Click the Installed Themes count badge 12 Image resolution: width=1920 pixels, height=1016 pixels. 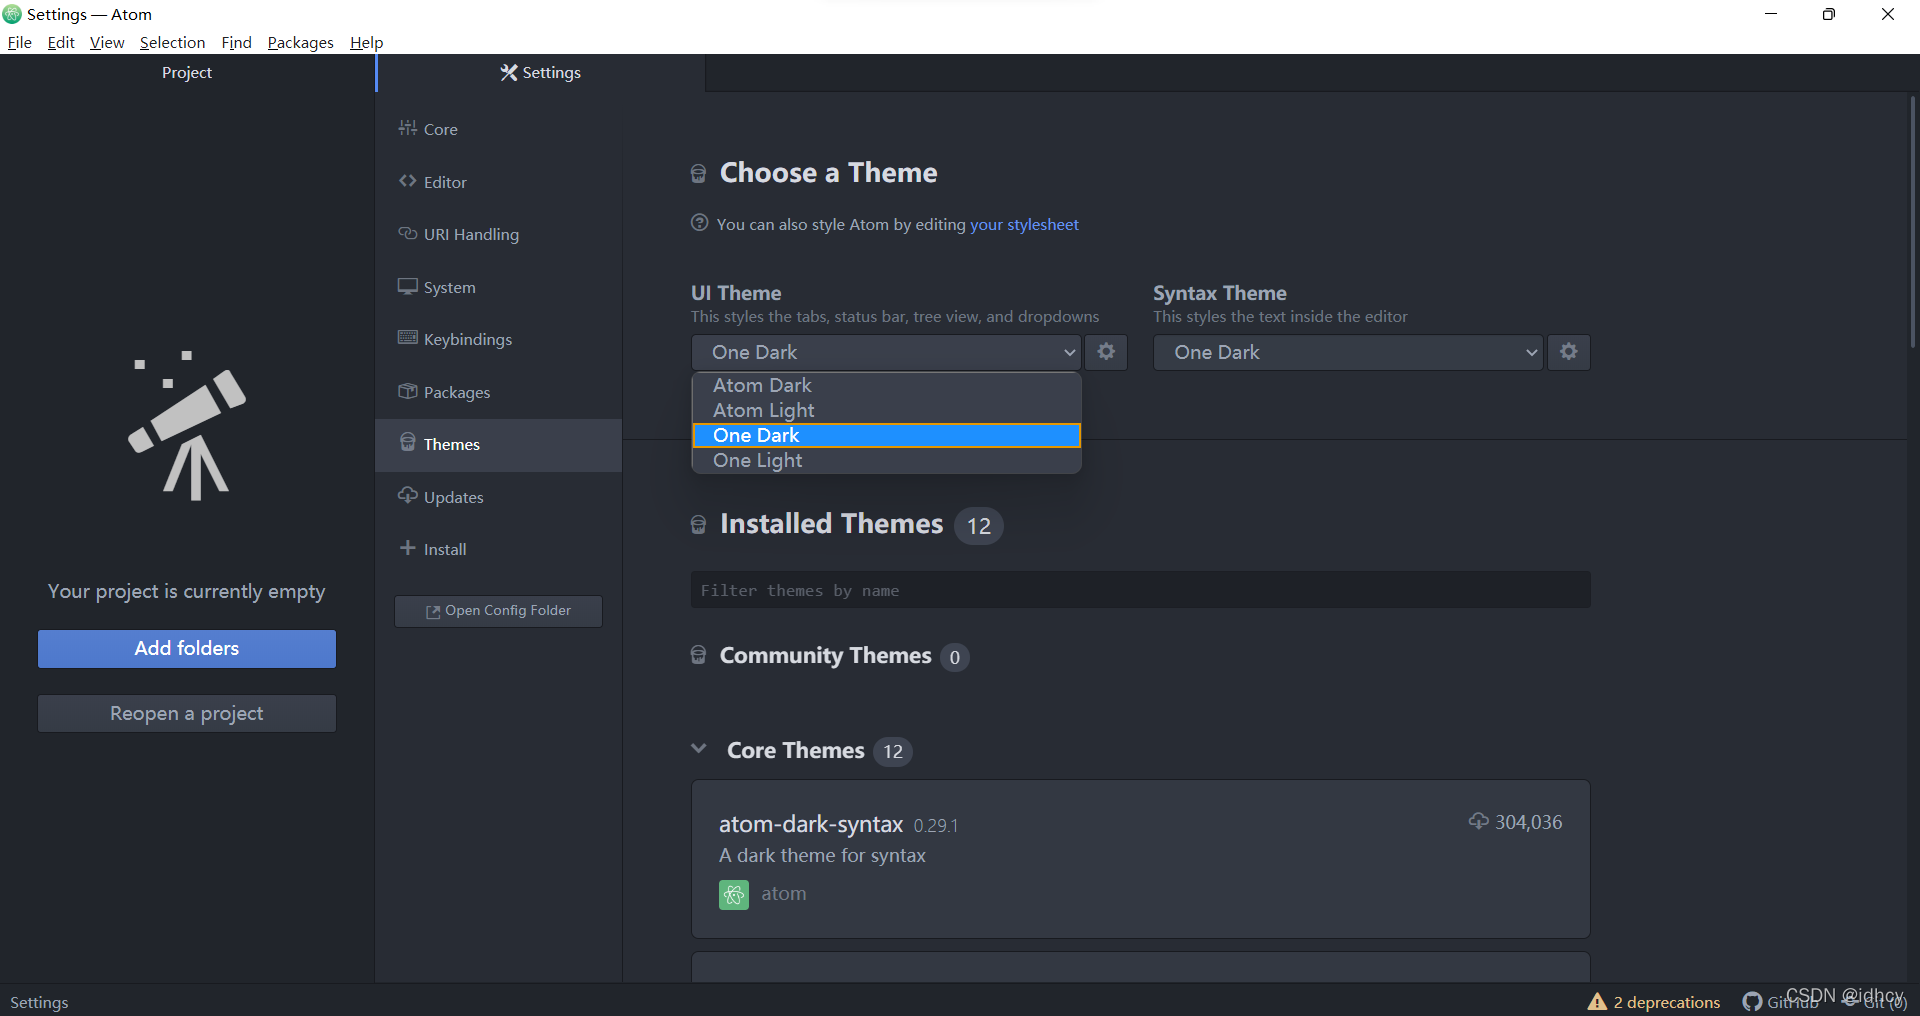click(x=979, y=526)
